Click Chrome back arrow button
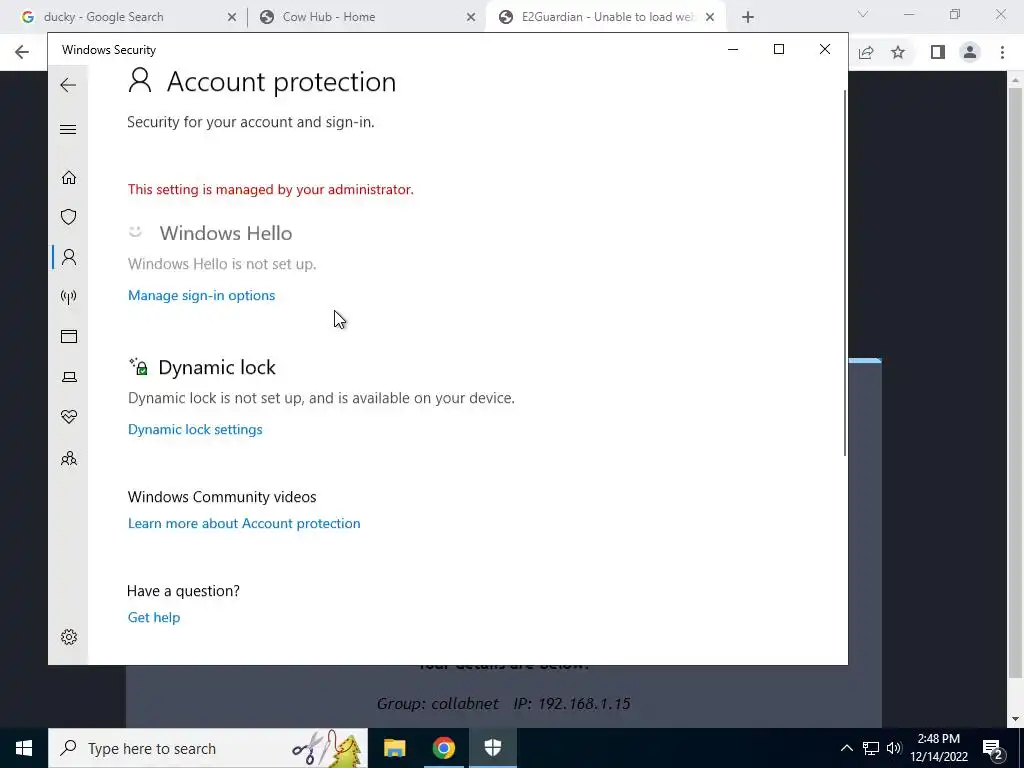The image size is (1024, 768). (22, 52)
